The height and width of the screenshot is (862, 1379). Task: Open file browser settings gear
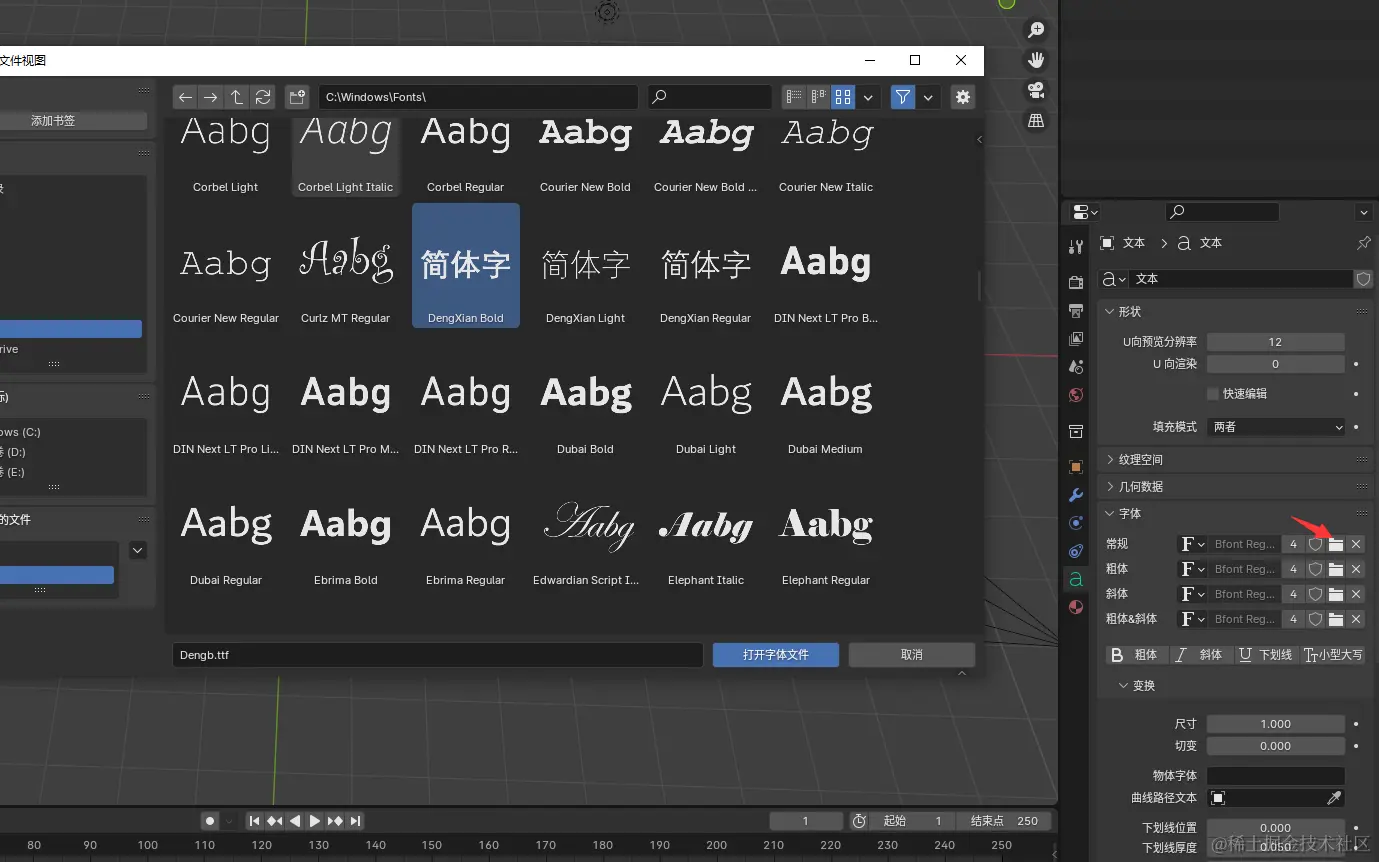(x=962, y=97)
